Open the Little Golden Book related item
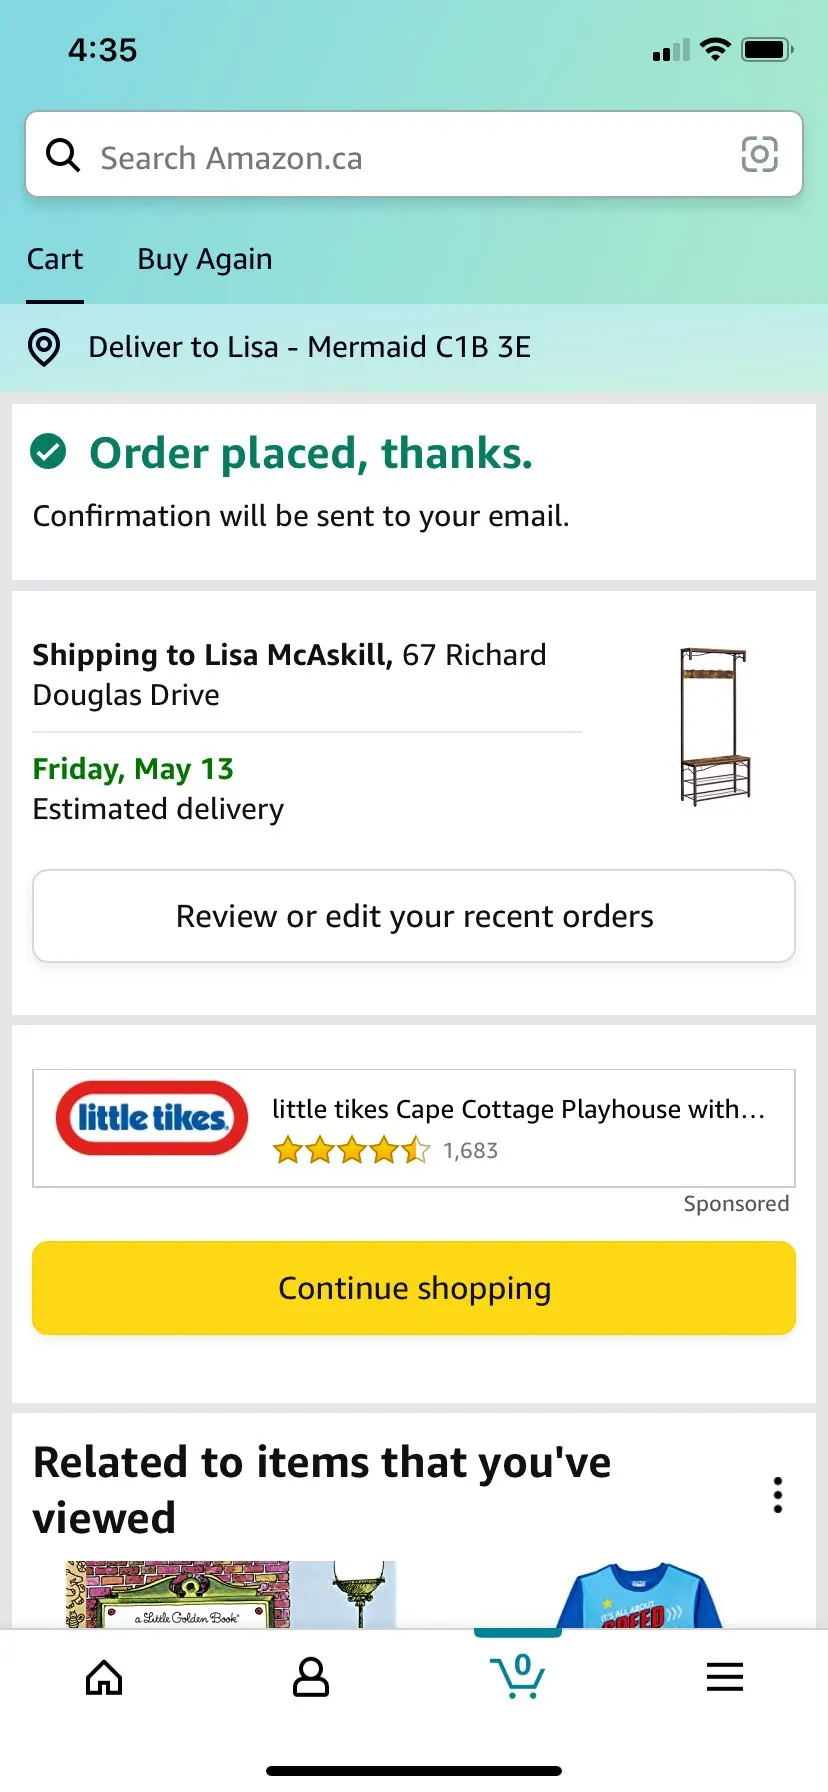 click(178, 1595)
